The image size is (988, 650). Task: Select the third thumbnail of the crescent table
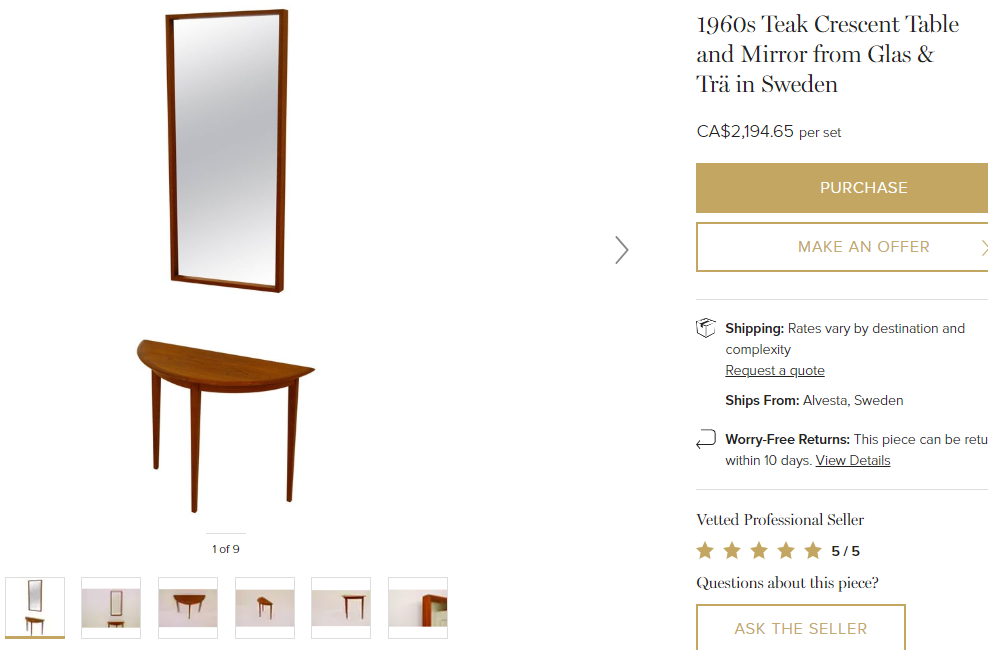coord(187,607)
